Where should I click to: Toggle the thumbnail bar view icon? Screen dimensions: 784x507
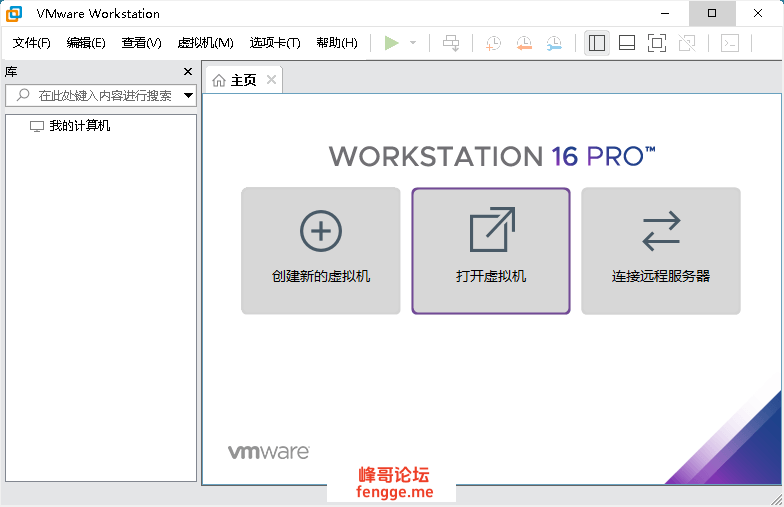coord(626,43)
